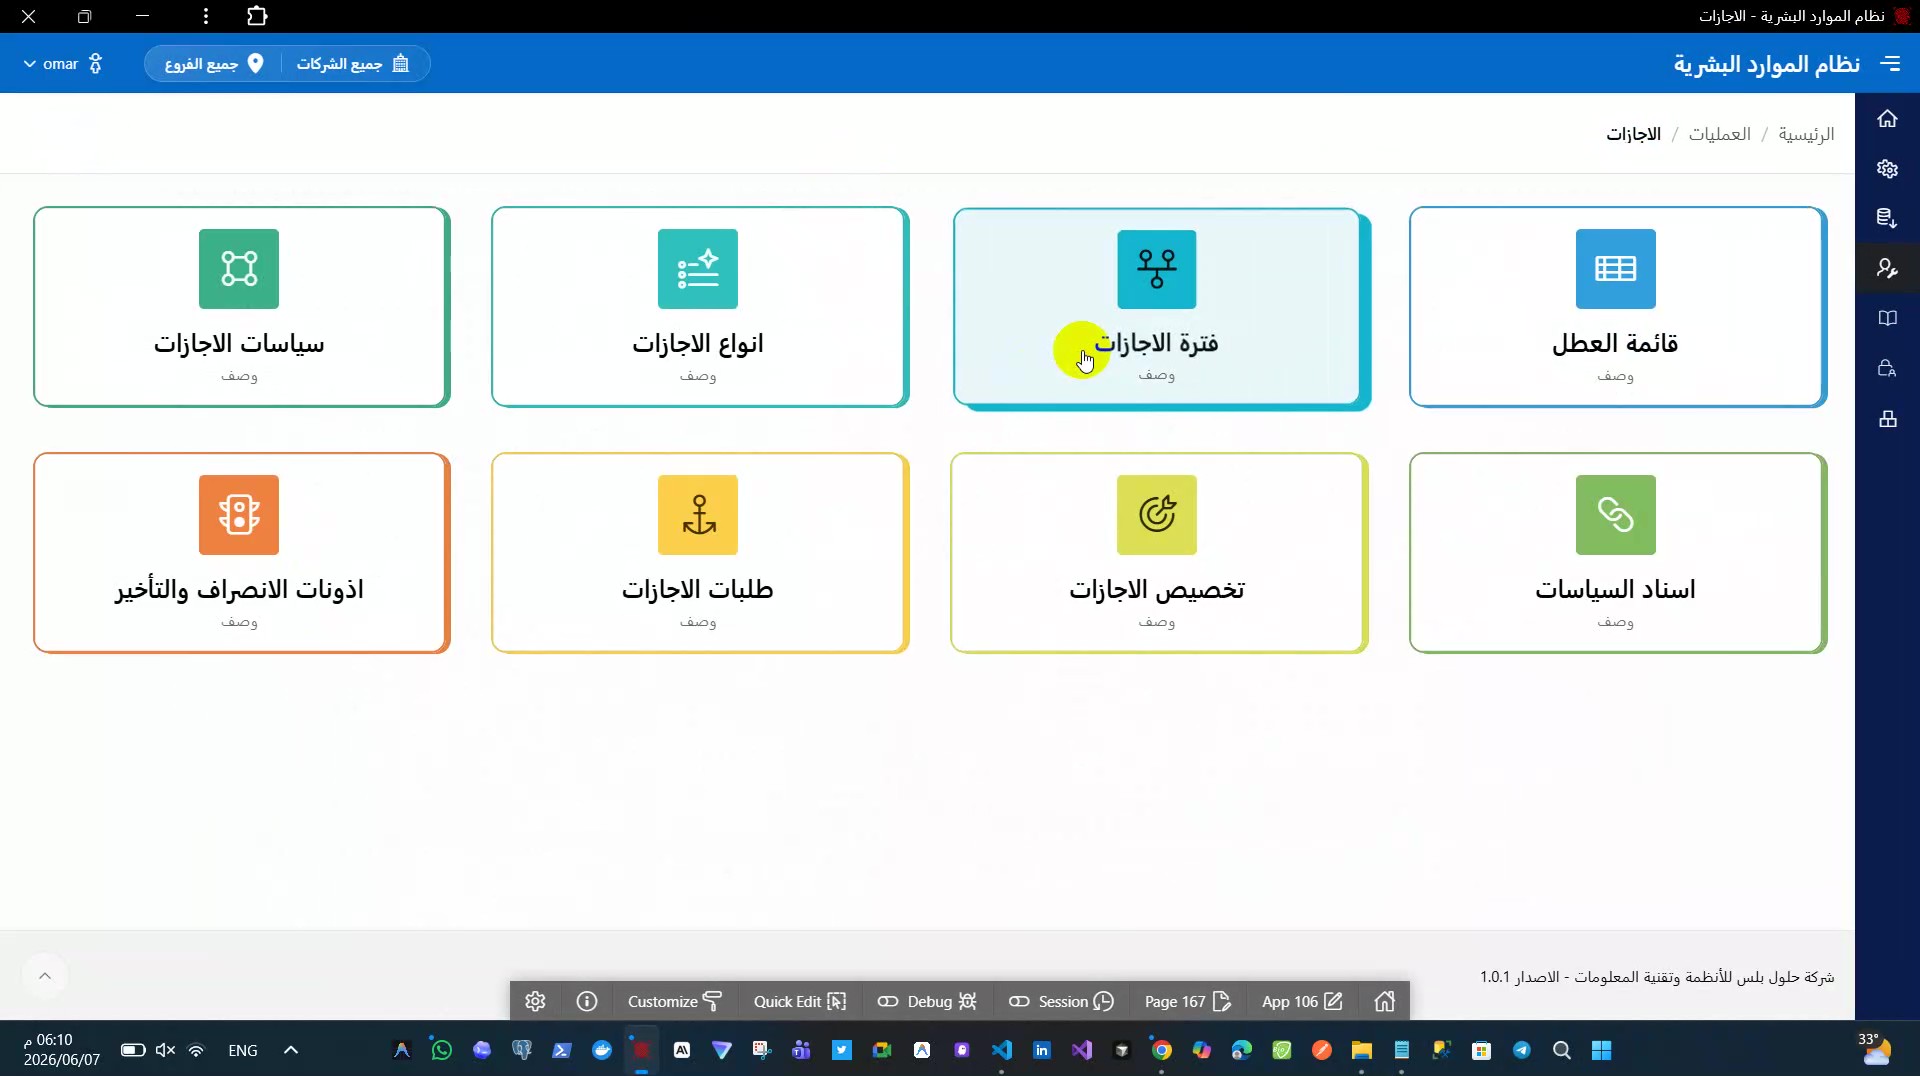The image size is (1920, 1076).
Task: Open Page 167 in the developer toolbar
Action: coord(1187,1001)
